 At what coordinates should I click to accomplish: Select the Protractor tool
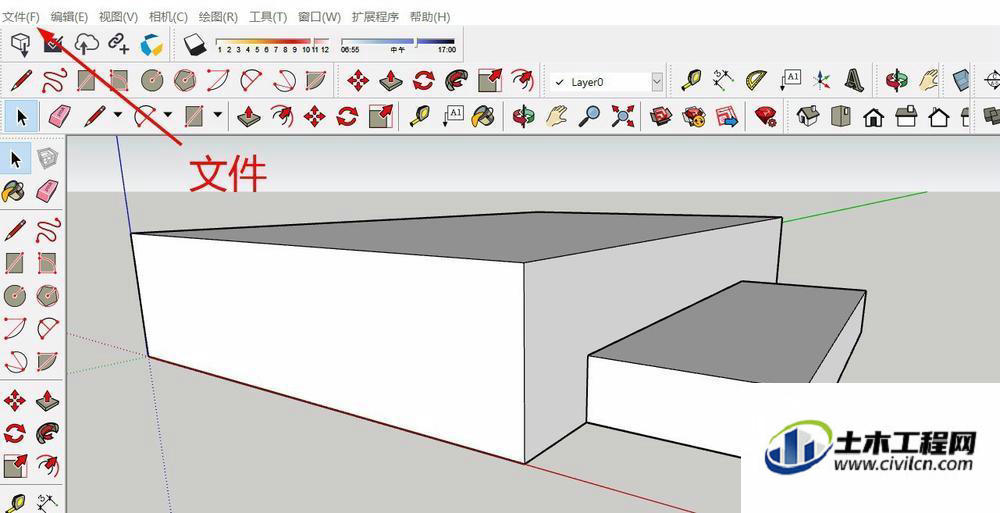click(x=756, y=81)
